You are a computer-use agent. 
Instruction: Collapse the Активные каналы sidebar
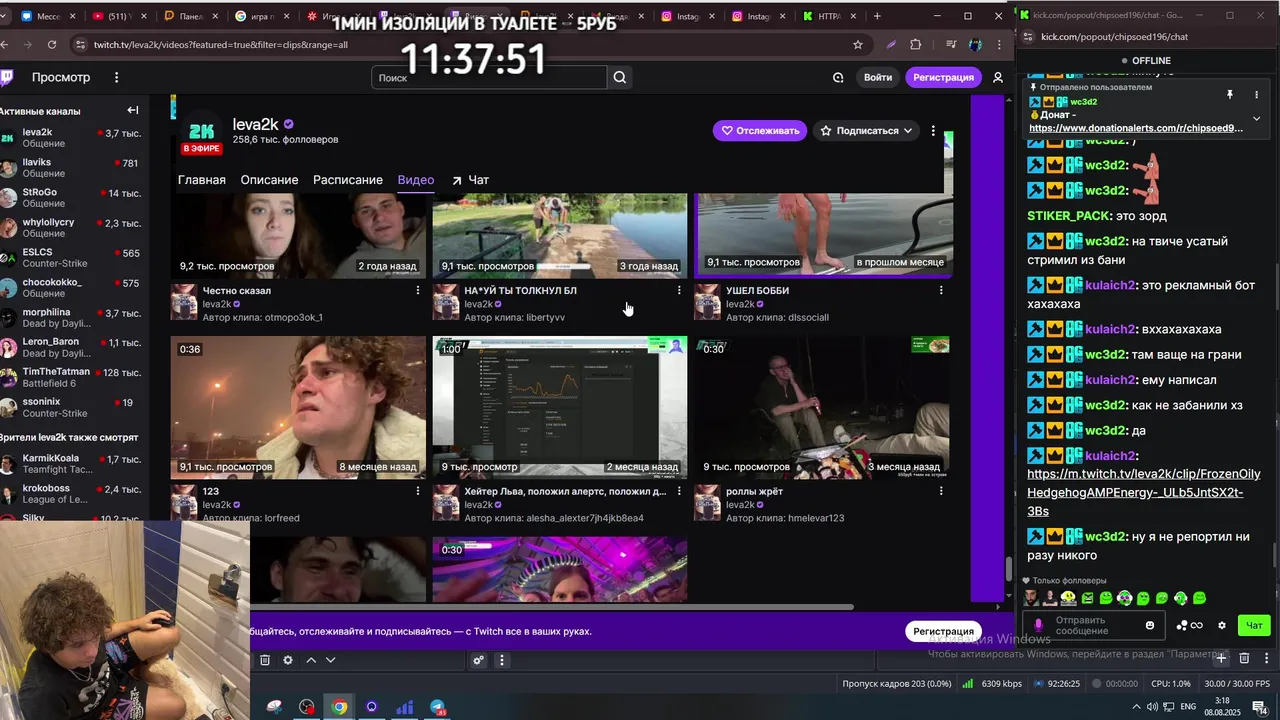click(x=133, y=110)
